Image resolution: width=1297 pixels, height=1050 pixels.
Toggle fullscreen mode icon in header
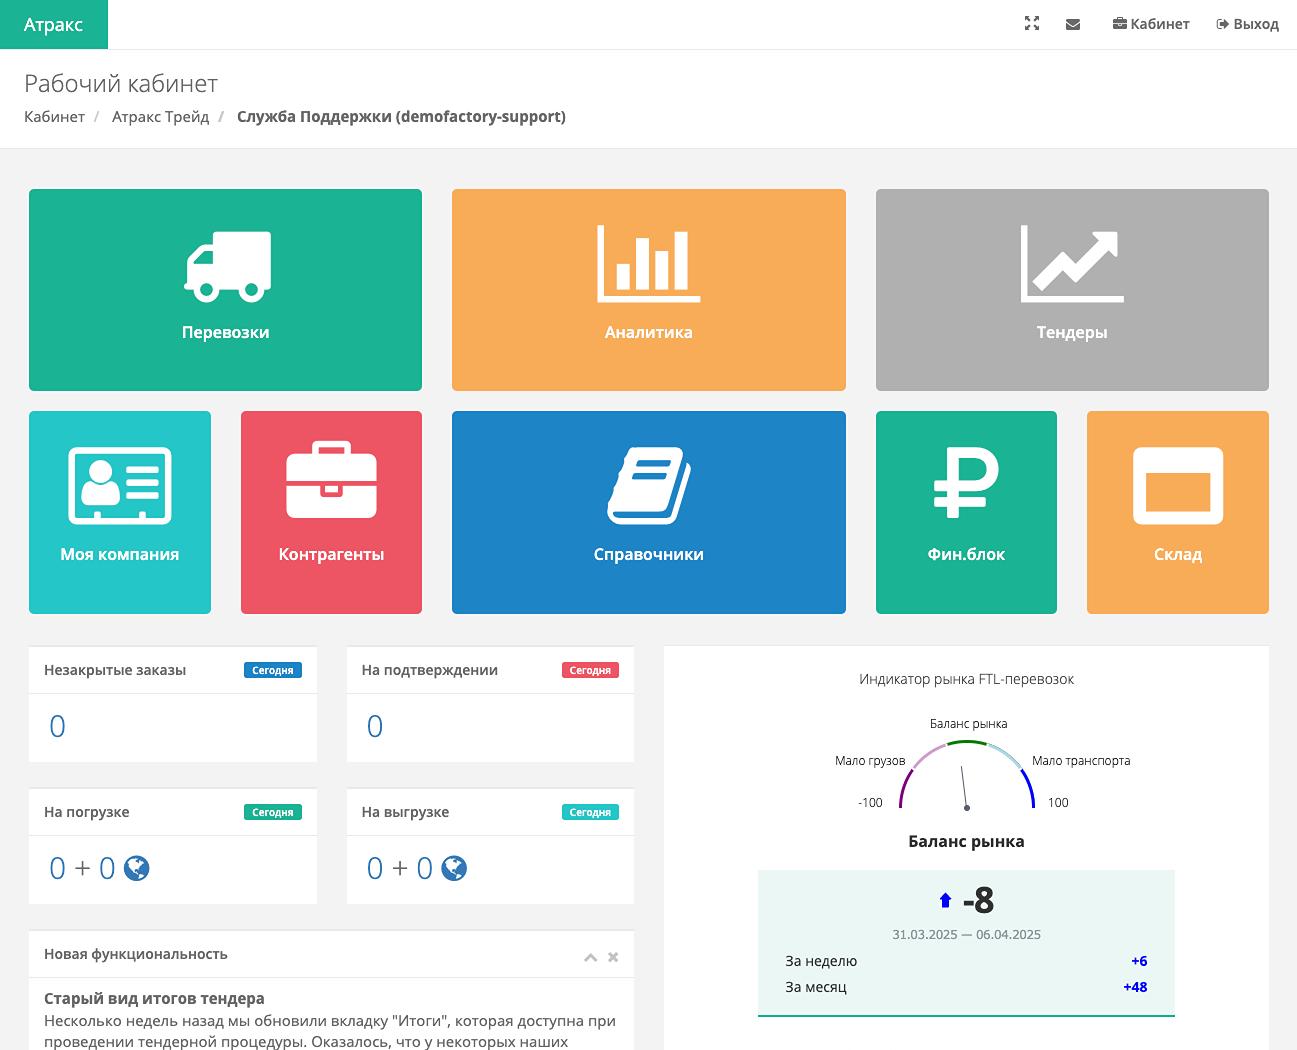coord(1032,24)
